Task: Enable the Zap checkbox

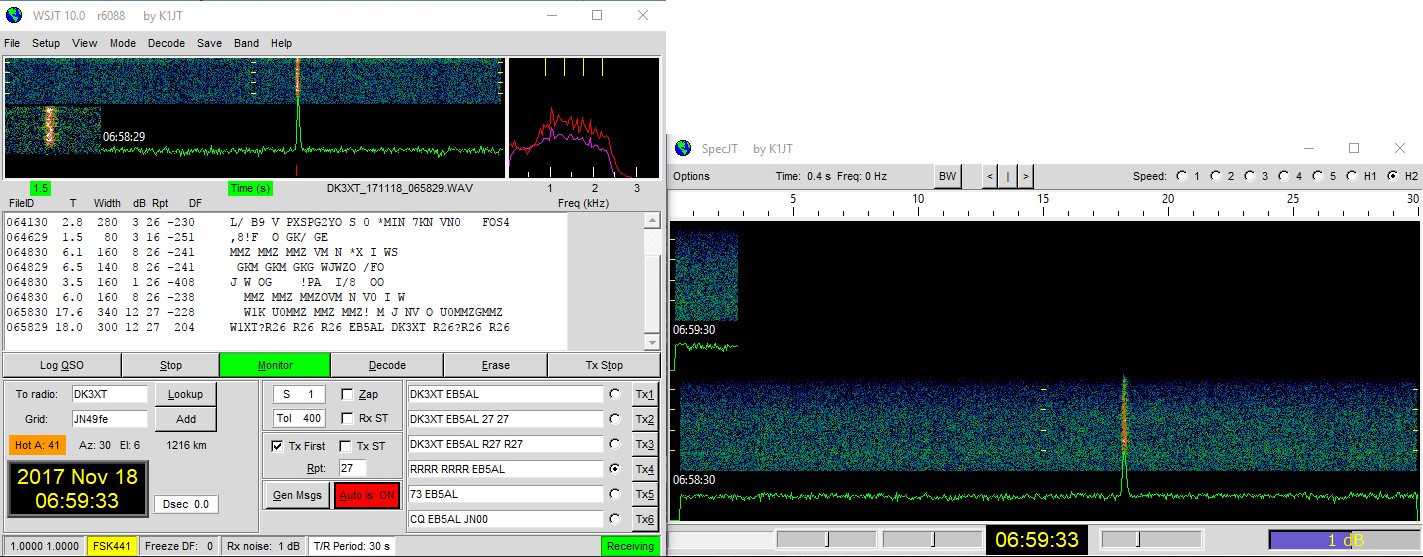Action: tap(348, 394)
